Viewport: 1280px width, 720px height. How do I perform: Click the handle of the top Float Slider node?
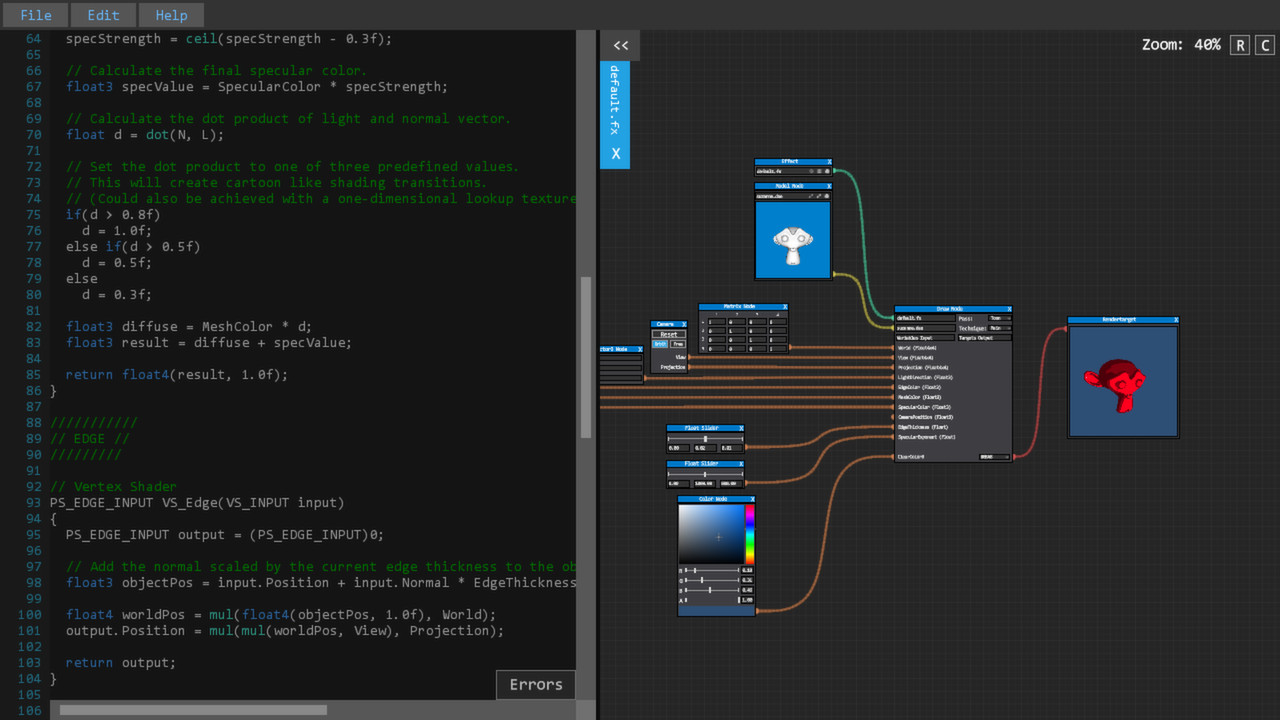pos(705,440)
